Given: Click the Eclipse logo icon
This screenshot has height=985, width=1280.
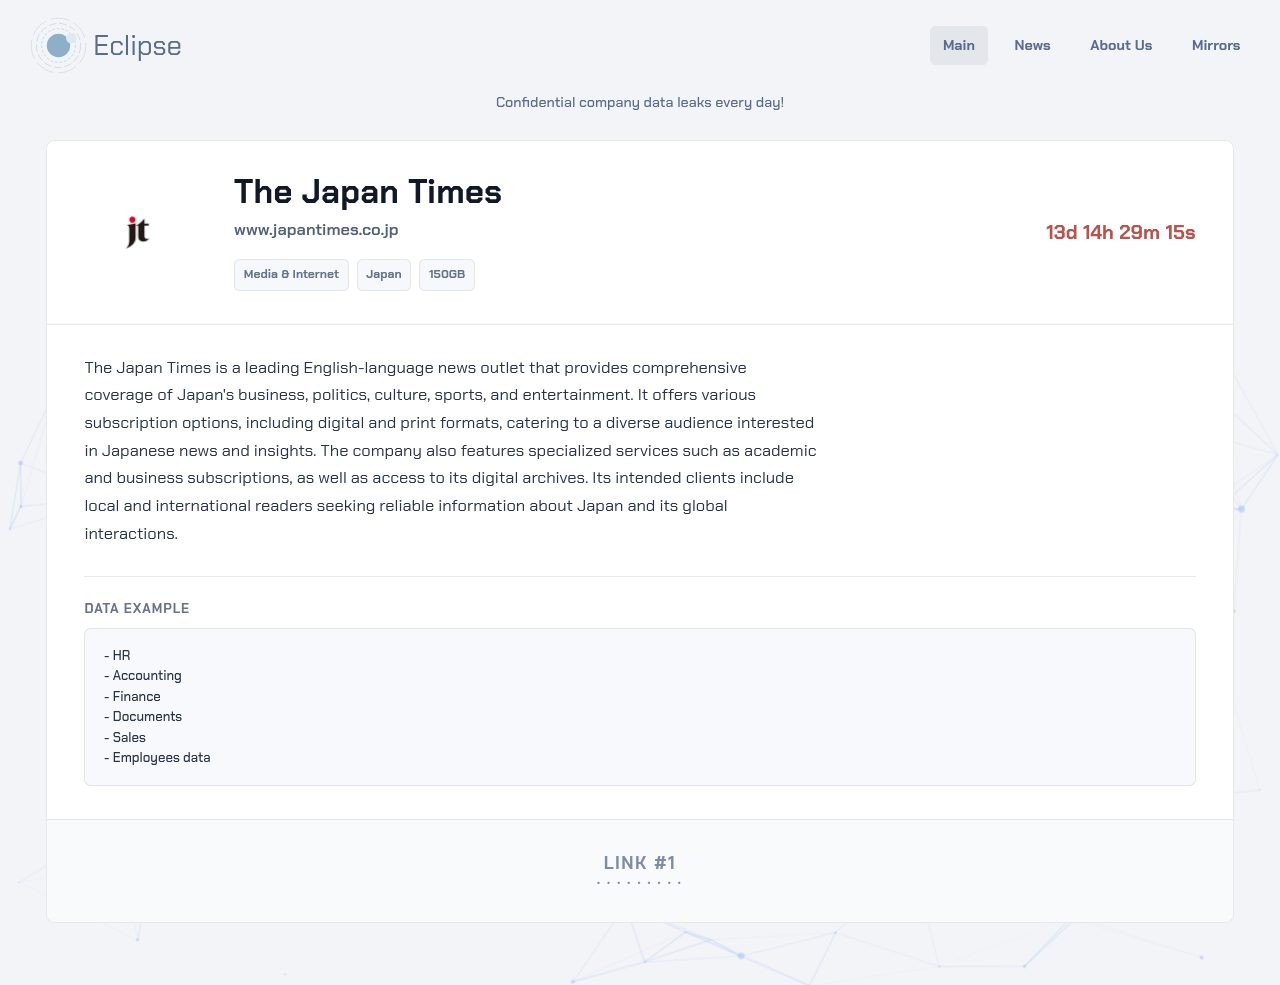Looking at the screenshot, I should point(58,45).
